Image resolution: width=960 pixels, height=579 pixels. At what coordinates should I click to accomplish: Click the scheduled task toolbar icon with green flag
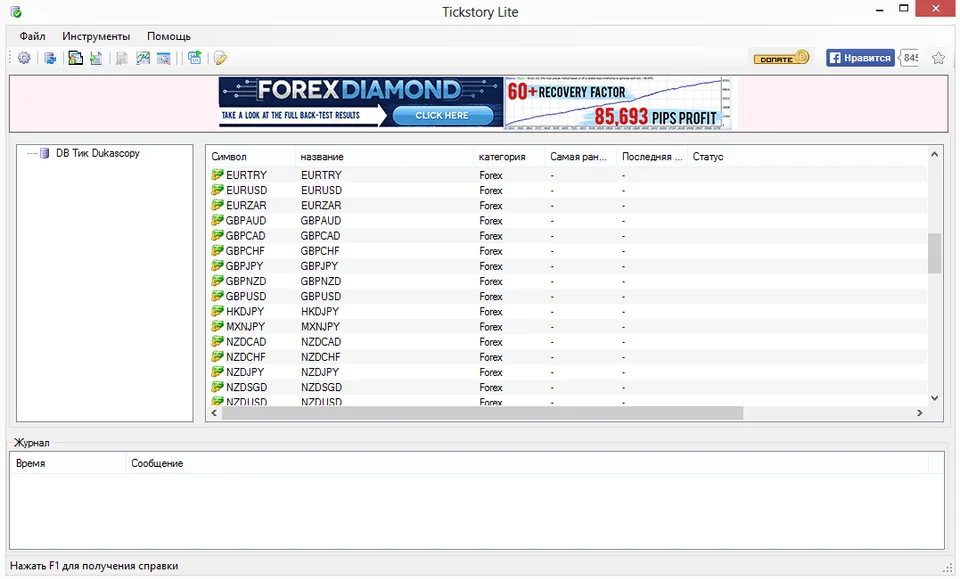pos(195,58)
